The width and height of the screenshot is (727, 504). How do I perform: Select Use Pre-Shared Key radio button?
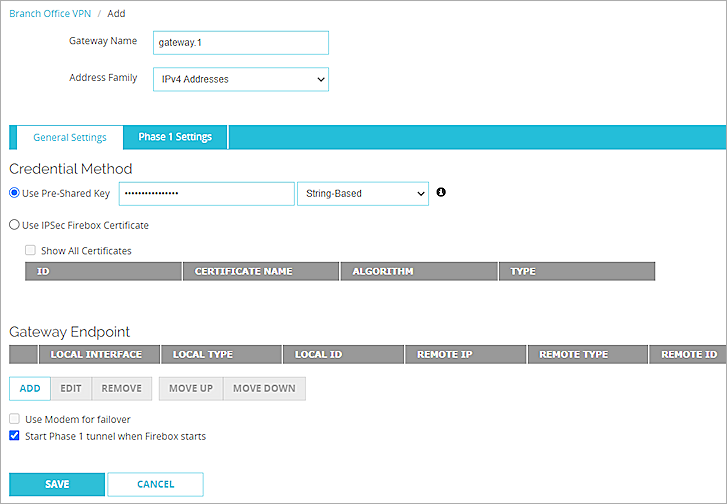pos(14,193)
